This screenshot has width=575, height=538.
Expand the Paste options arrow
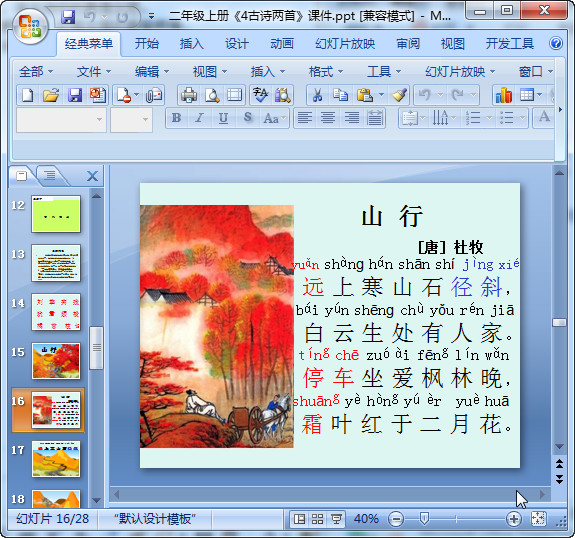(x=381, y=95)
